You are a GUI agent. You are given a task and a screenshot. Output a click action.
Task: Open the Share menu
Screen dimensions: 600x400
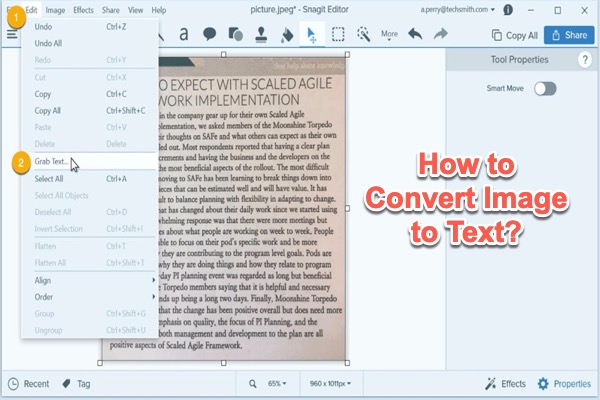click(x=111, y=10)
